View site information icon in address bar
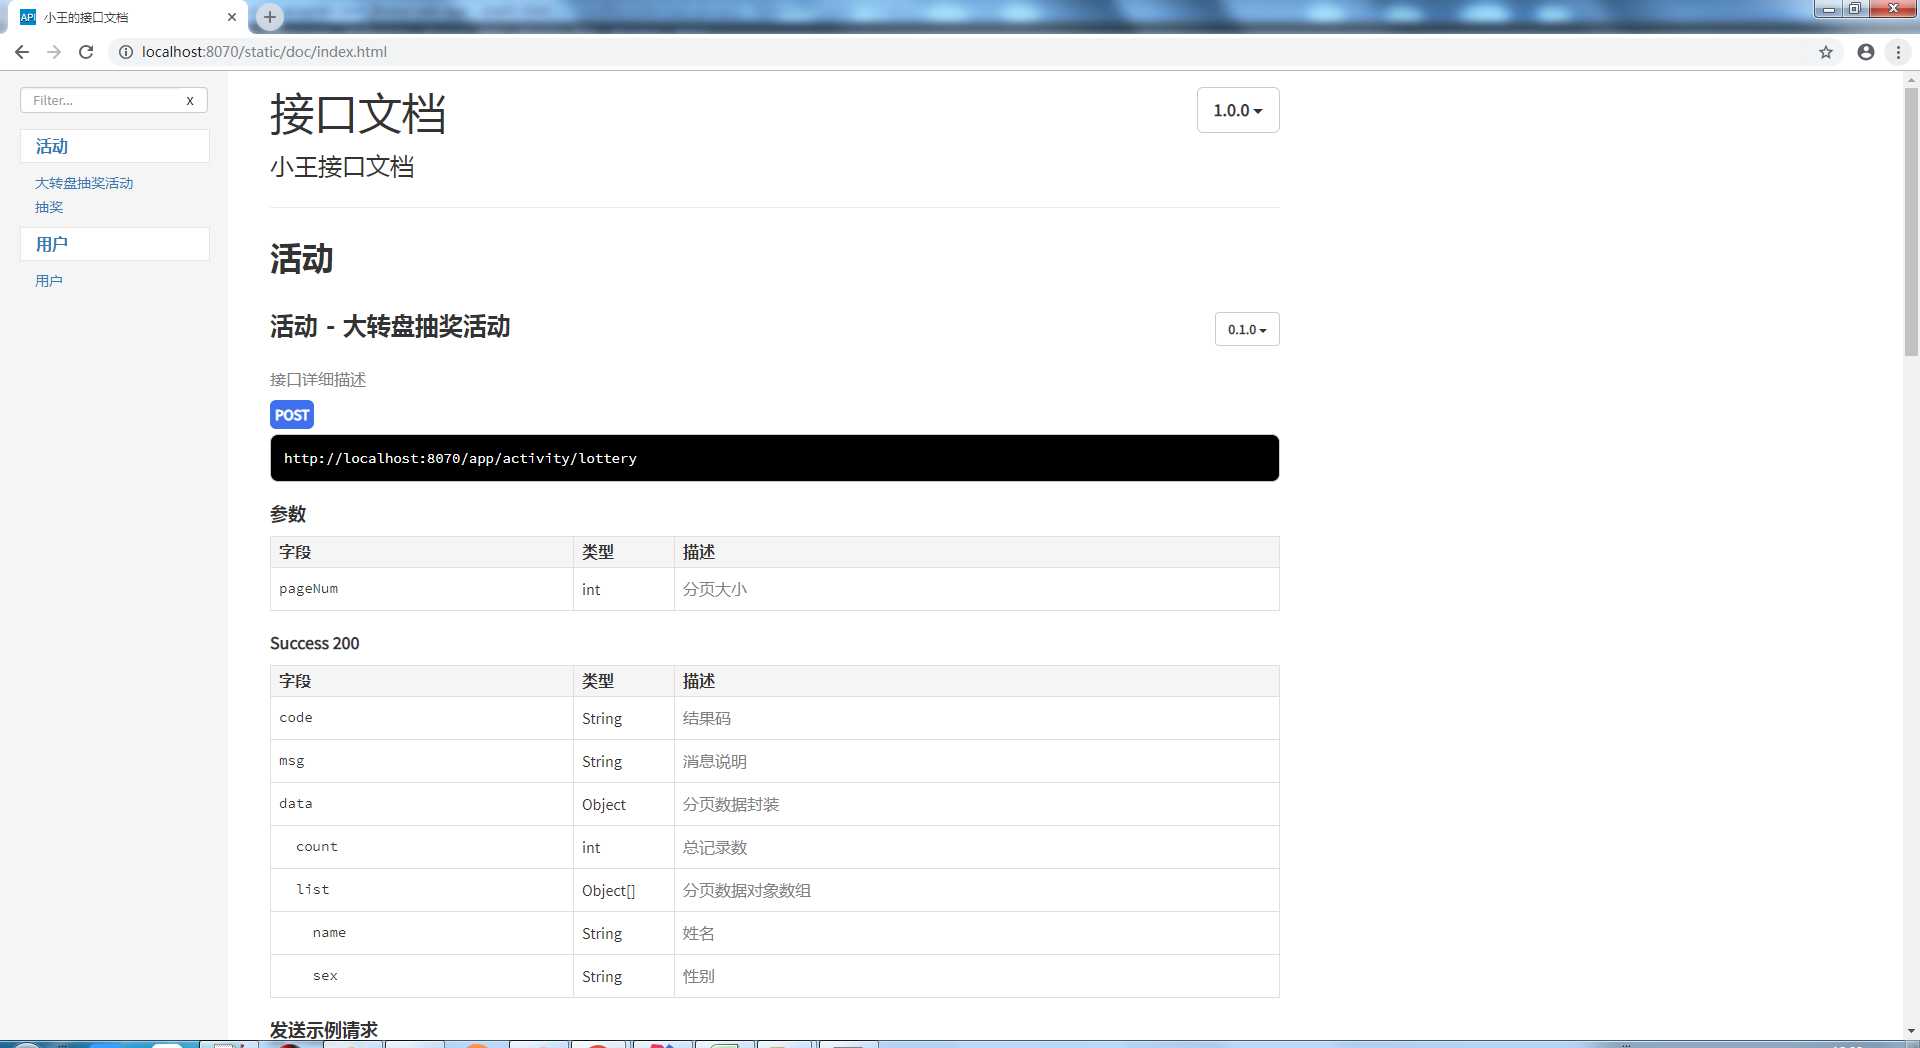This screenshot has width=1920, height=1048. [126, 52]
